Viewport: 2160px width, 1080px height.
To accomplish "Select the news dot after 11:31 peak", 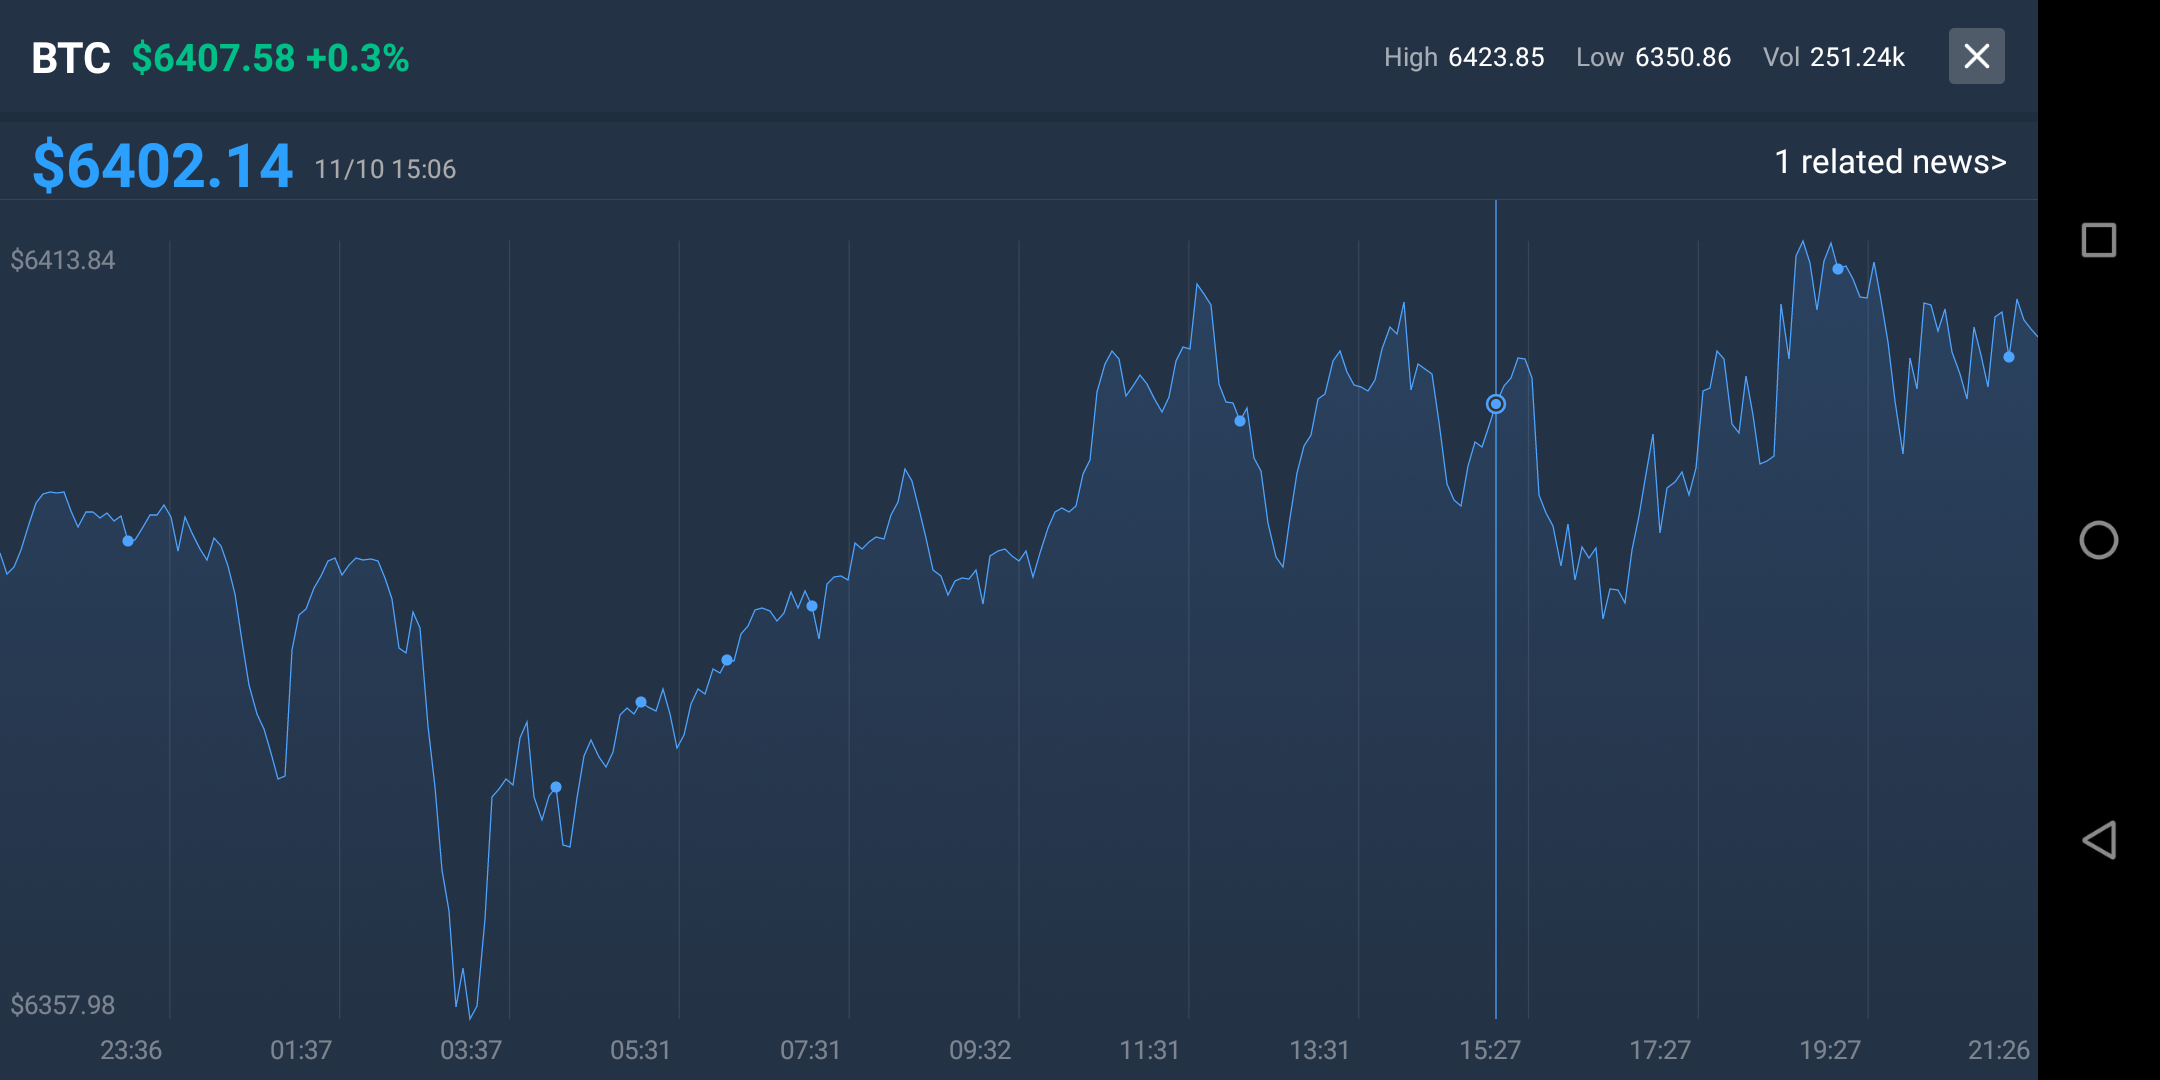I will [x=1240, y=421].
